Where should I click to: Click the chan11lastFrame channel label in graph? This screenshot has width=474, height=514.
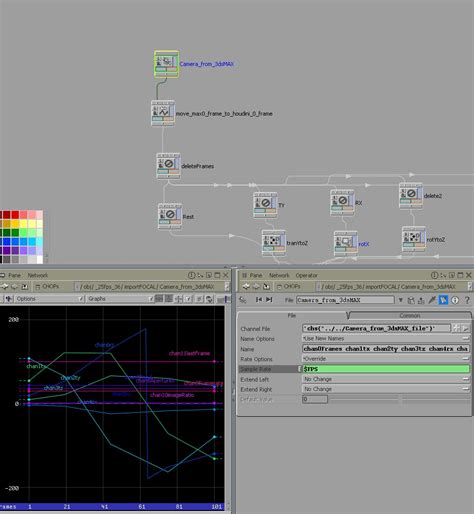tap(189, 353)
